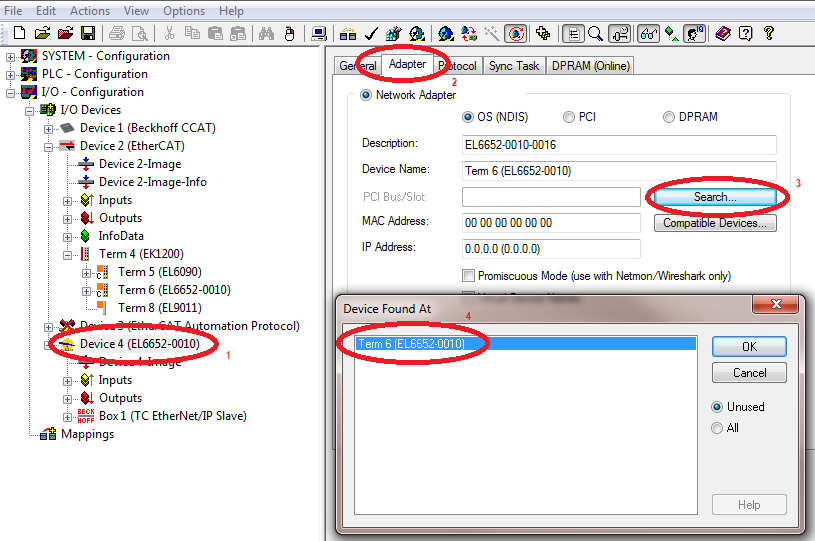The height and width of the screenshot is (541, 815).
Task: Click the yellow question mark icon
Action: pyautogui.click(x=769, y=33)
